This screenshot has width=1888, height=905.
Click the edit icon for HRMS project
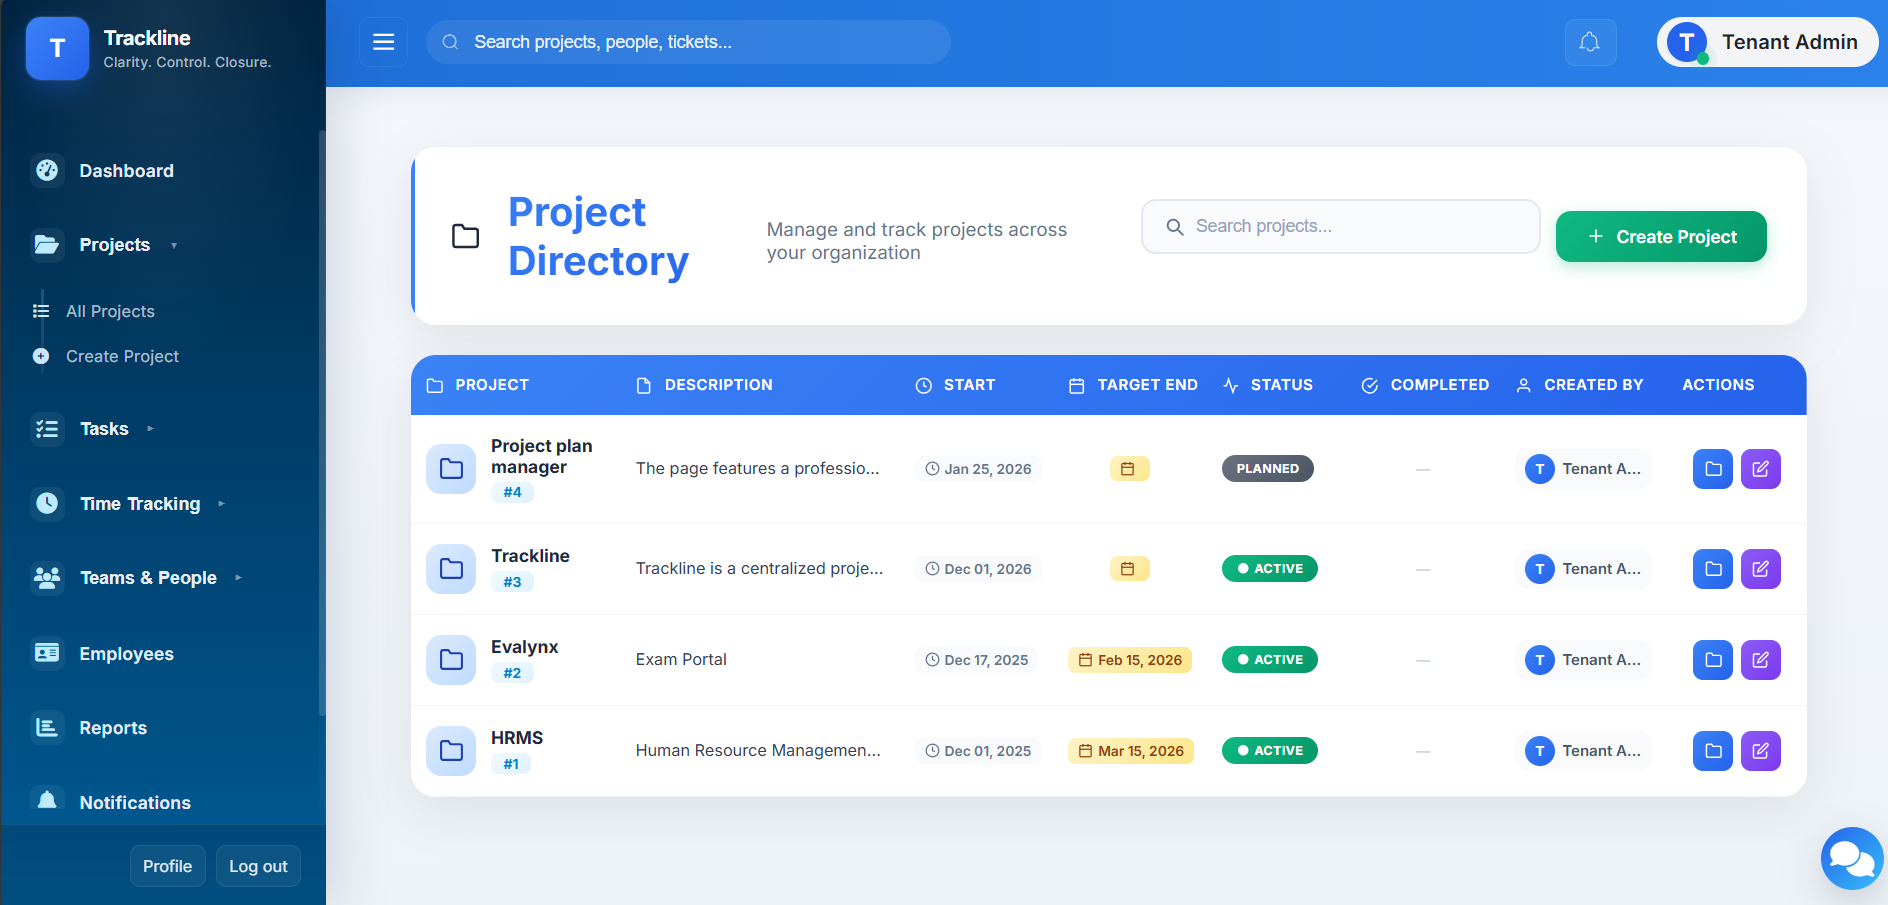click(x=1760, y=751)
